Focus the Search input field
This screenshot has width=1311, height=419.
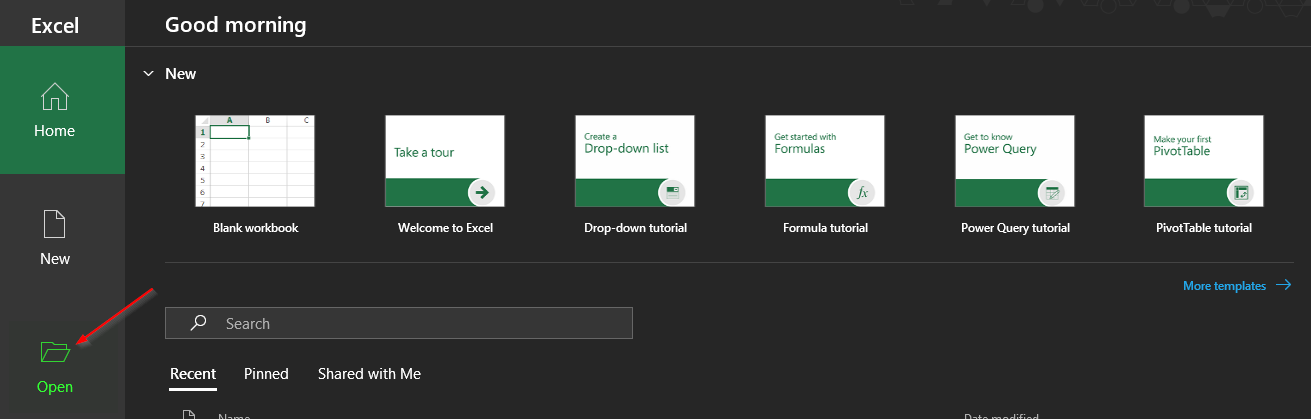(x=399, y=323)
